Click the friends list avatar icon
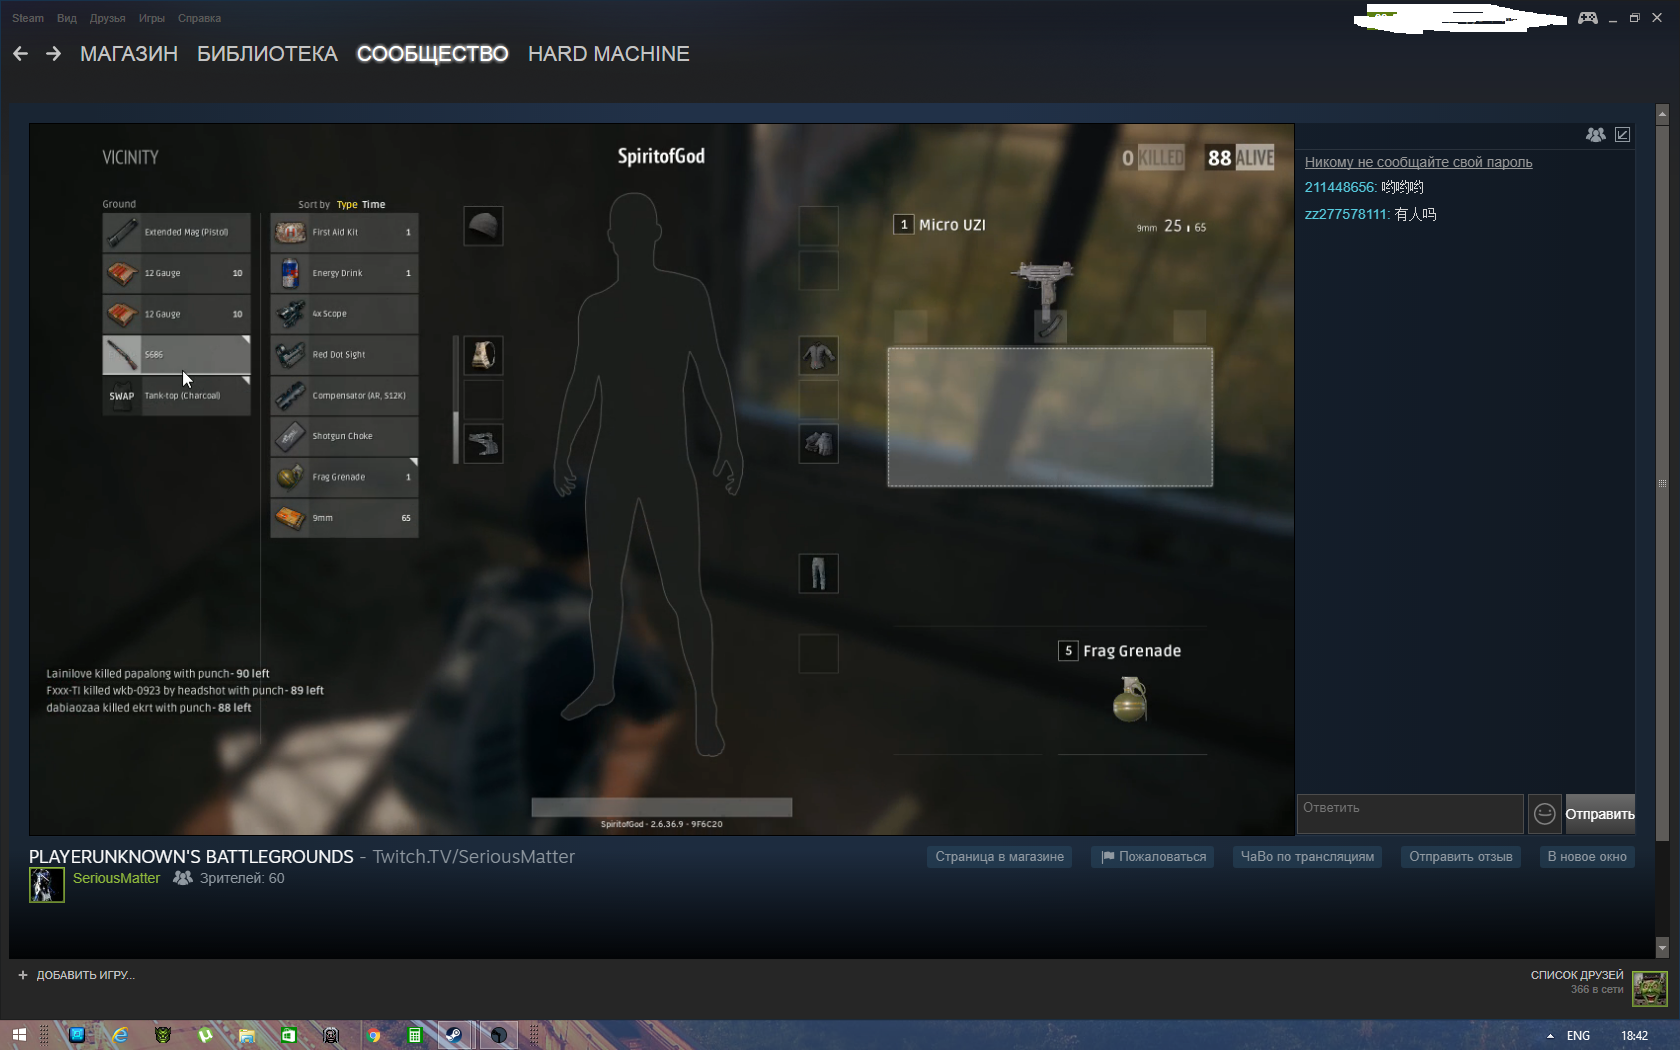The width and height of the screenshot is (1680, 1050). point(1650,989)
